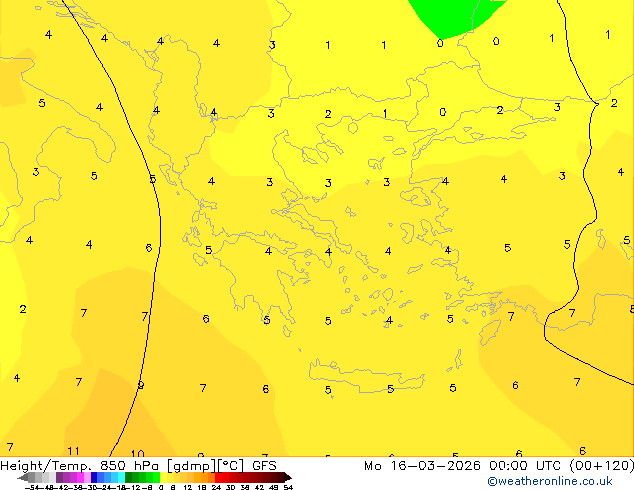The height and width of the screenshot is (490, 634).
Task: Click the 54 legend scale value
Action: click(x=288, y=487)
